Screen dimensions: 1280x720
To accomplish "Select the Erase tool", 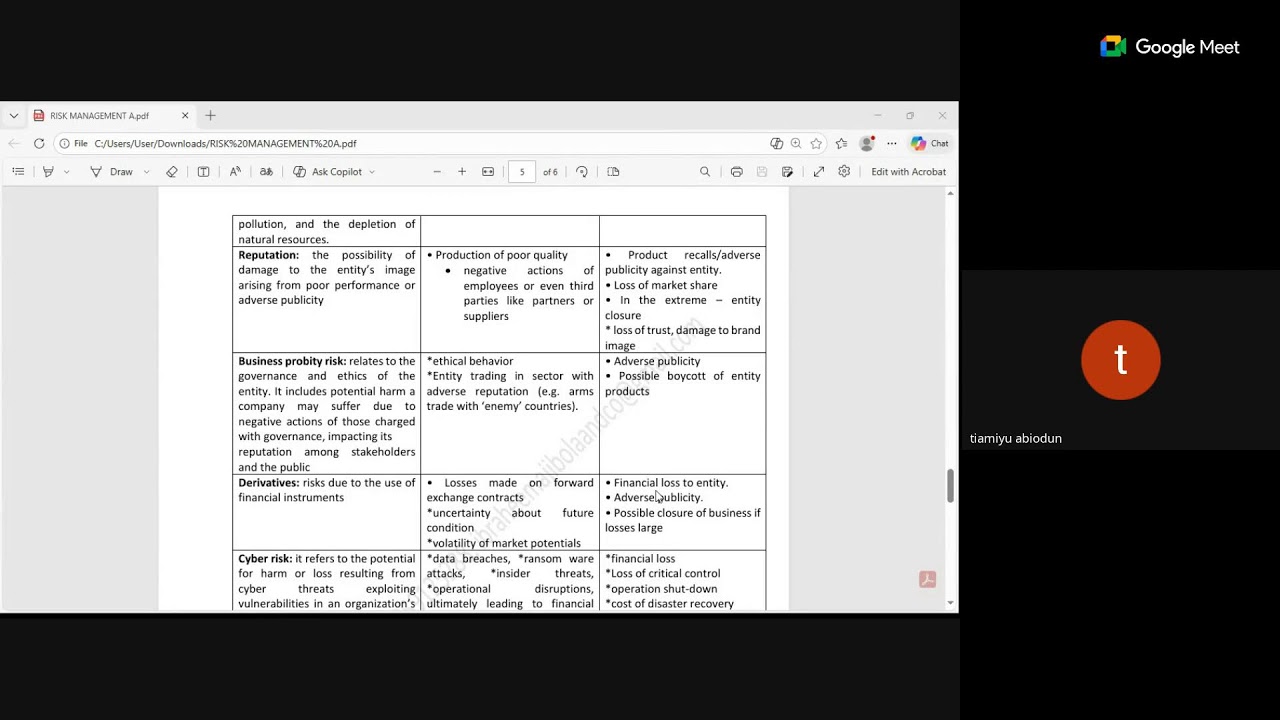I will 172,172.
